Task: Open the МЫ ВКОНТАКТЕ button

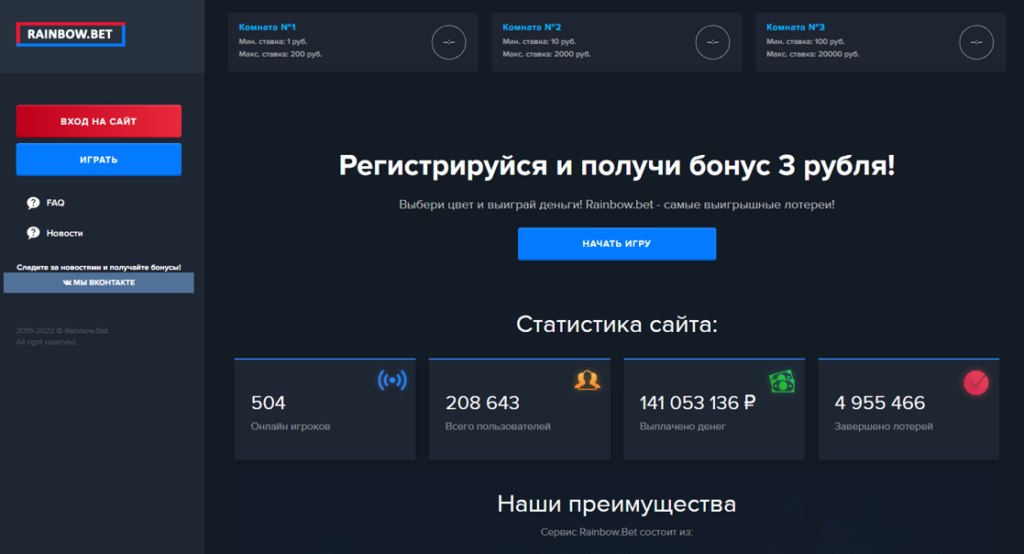Action: click(99, 282)
